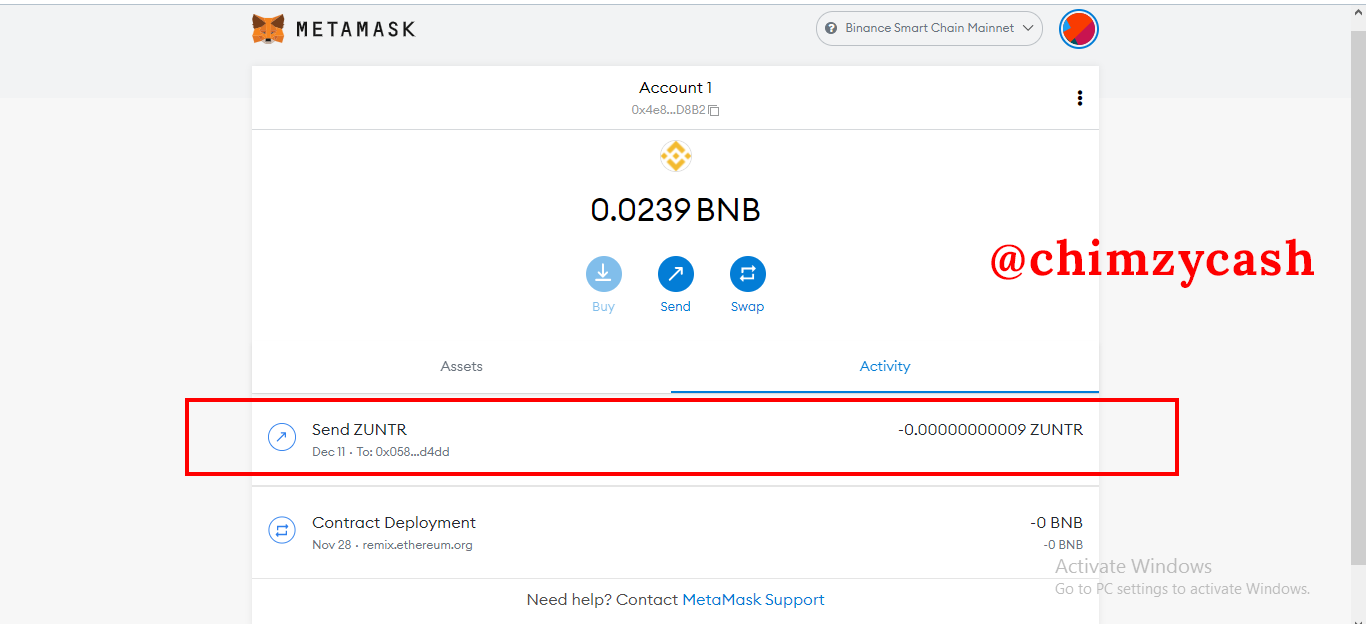The image size is (1366, 624).
Task: Switch to the Activity tab
Action: coord(885,366)
